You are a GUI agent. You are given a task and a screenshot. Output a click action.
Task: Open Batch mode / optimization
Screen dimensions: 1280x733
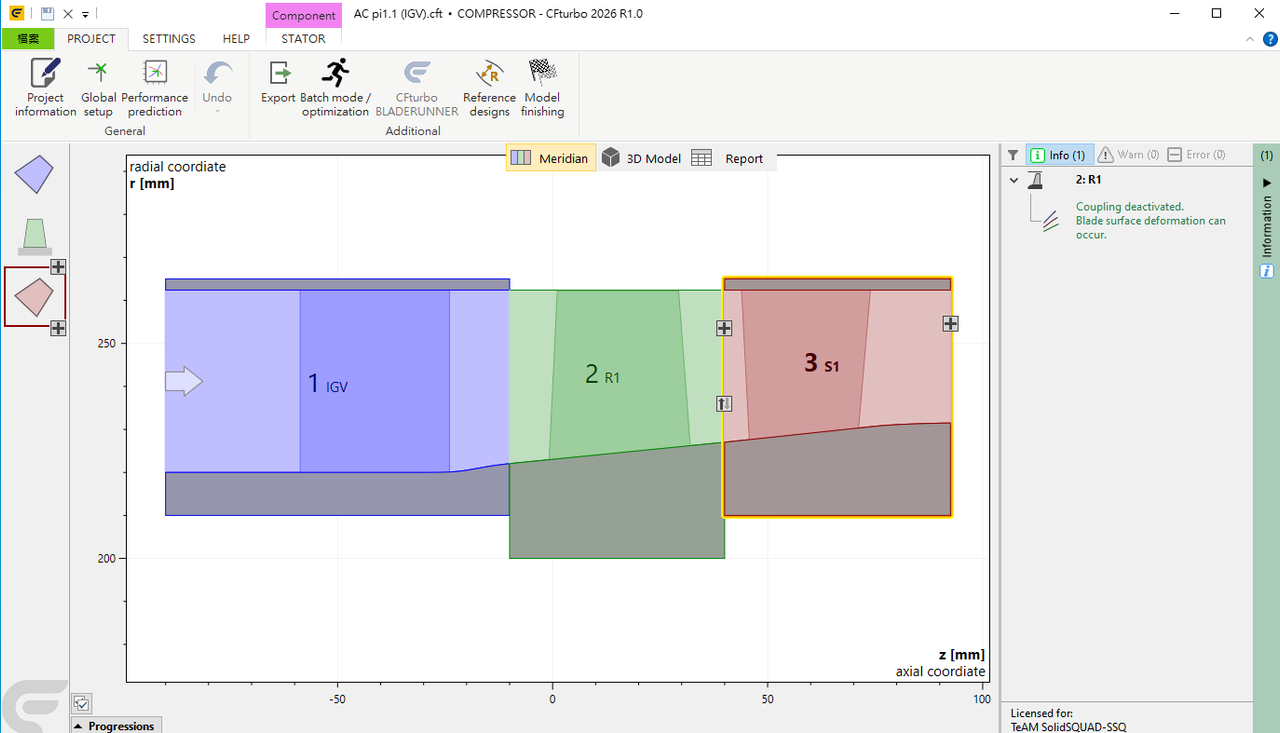[x=335, y=88]
